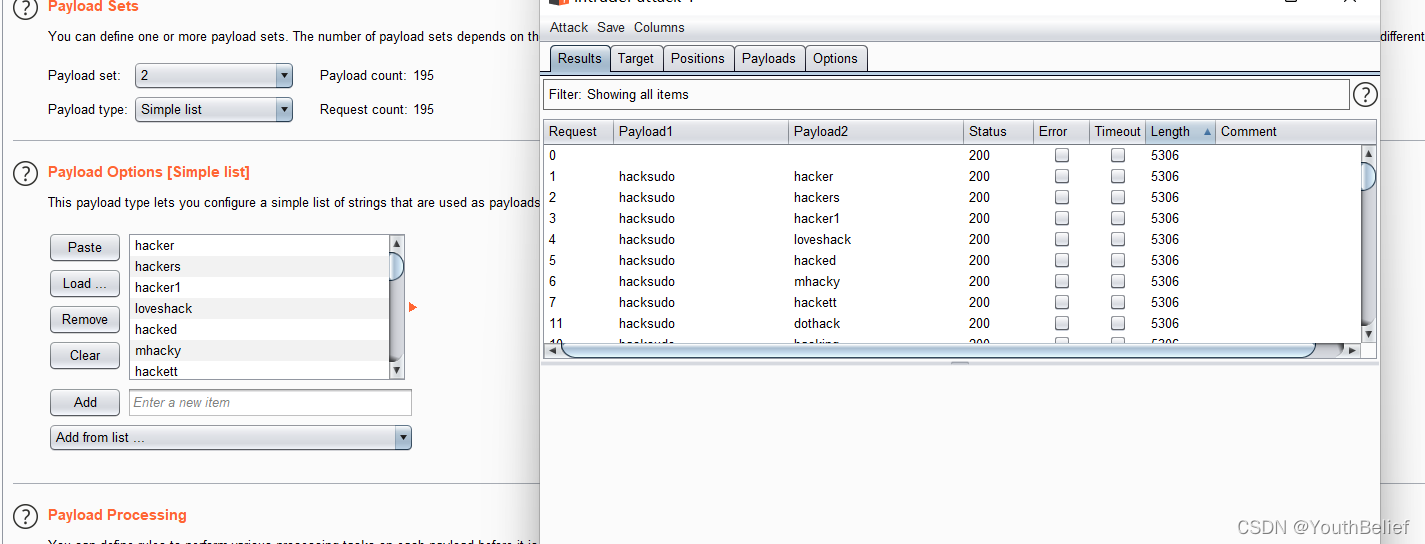Open the Payload set dropdown
This screenshot has height=544, width=1425.
click(x=214, y=76)
